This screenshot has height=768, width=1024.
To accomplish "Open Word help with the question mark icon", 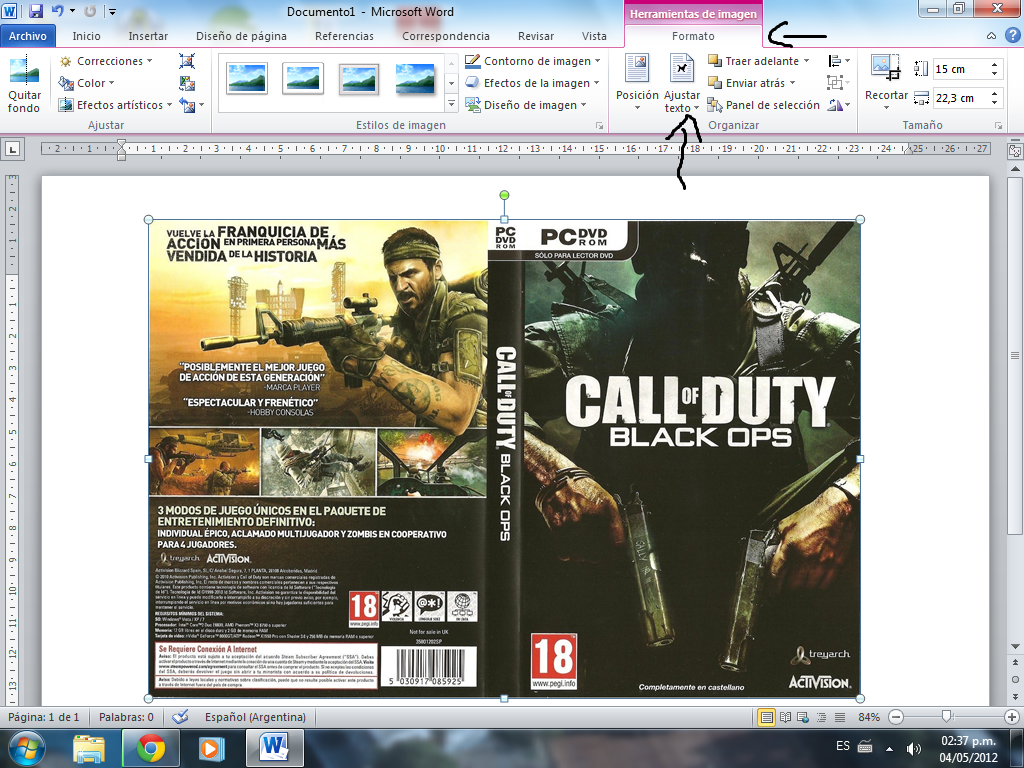I will point(1012,36).
